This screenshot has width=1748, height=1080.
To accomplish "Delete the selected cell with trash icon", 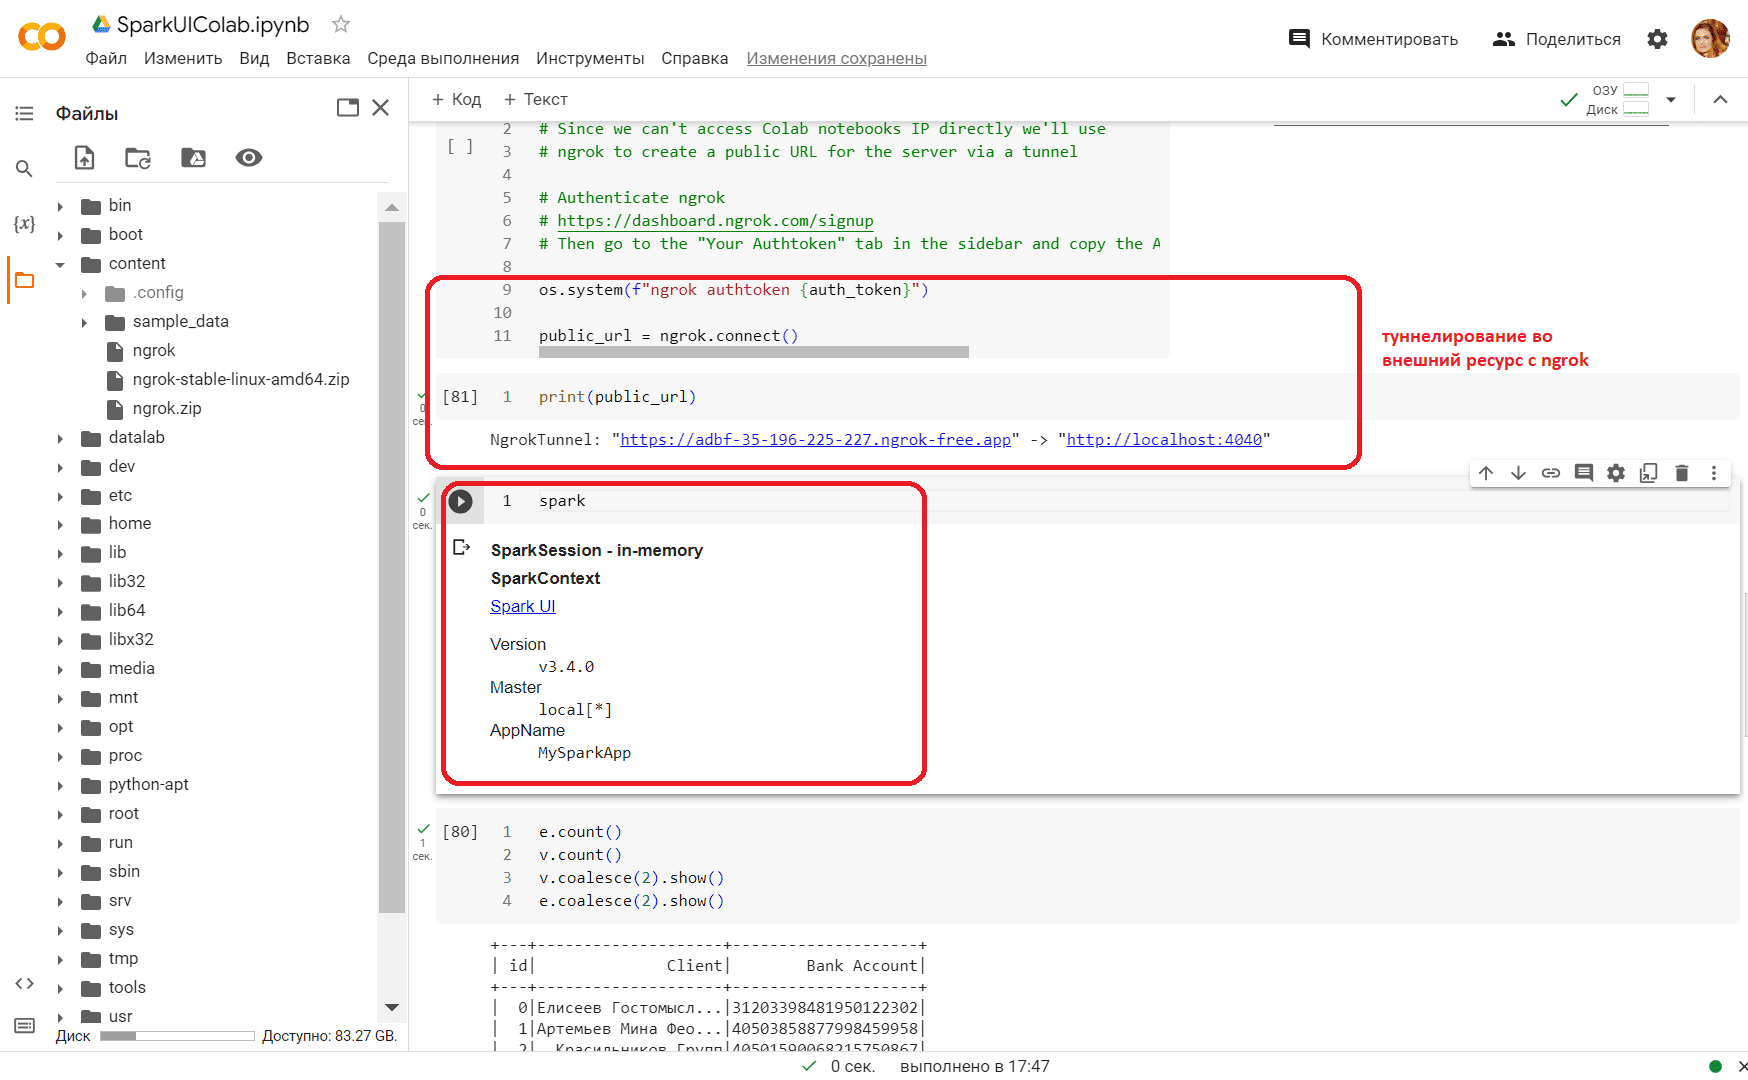I will tap(1682, 473).
